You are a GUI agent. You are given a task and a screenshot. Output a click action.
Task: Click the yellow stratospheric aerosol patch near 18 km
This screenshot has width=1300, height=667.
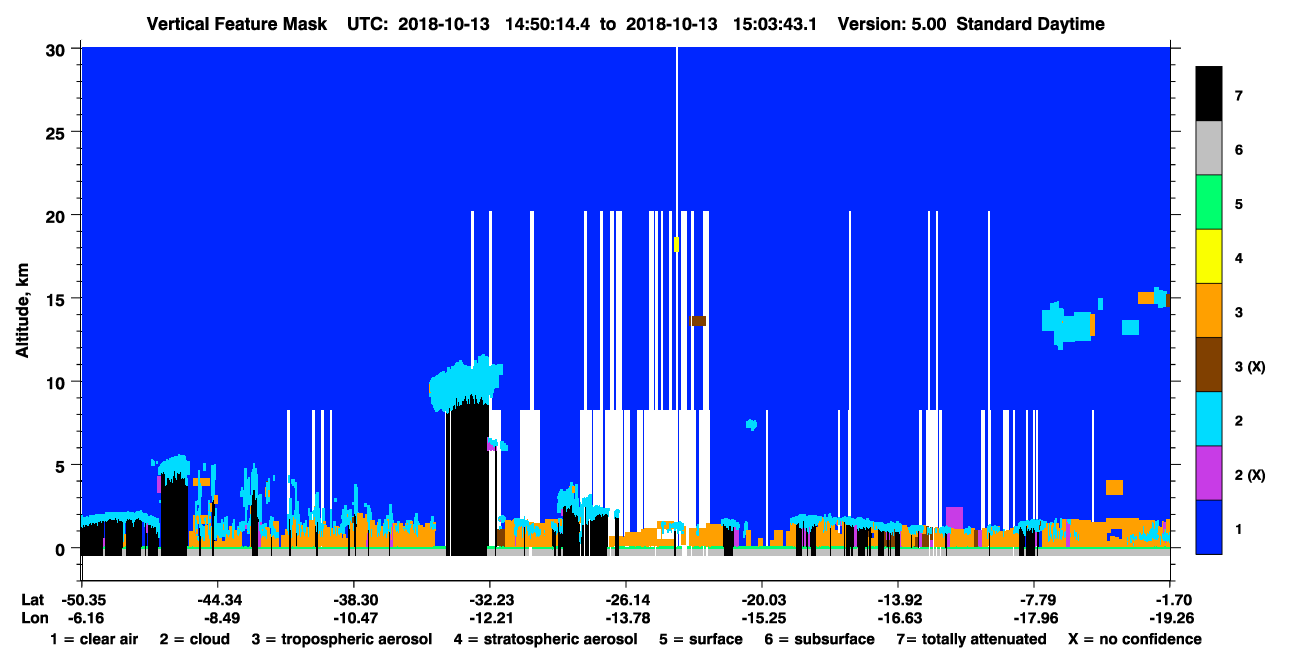click(677, 244)
